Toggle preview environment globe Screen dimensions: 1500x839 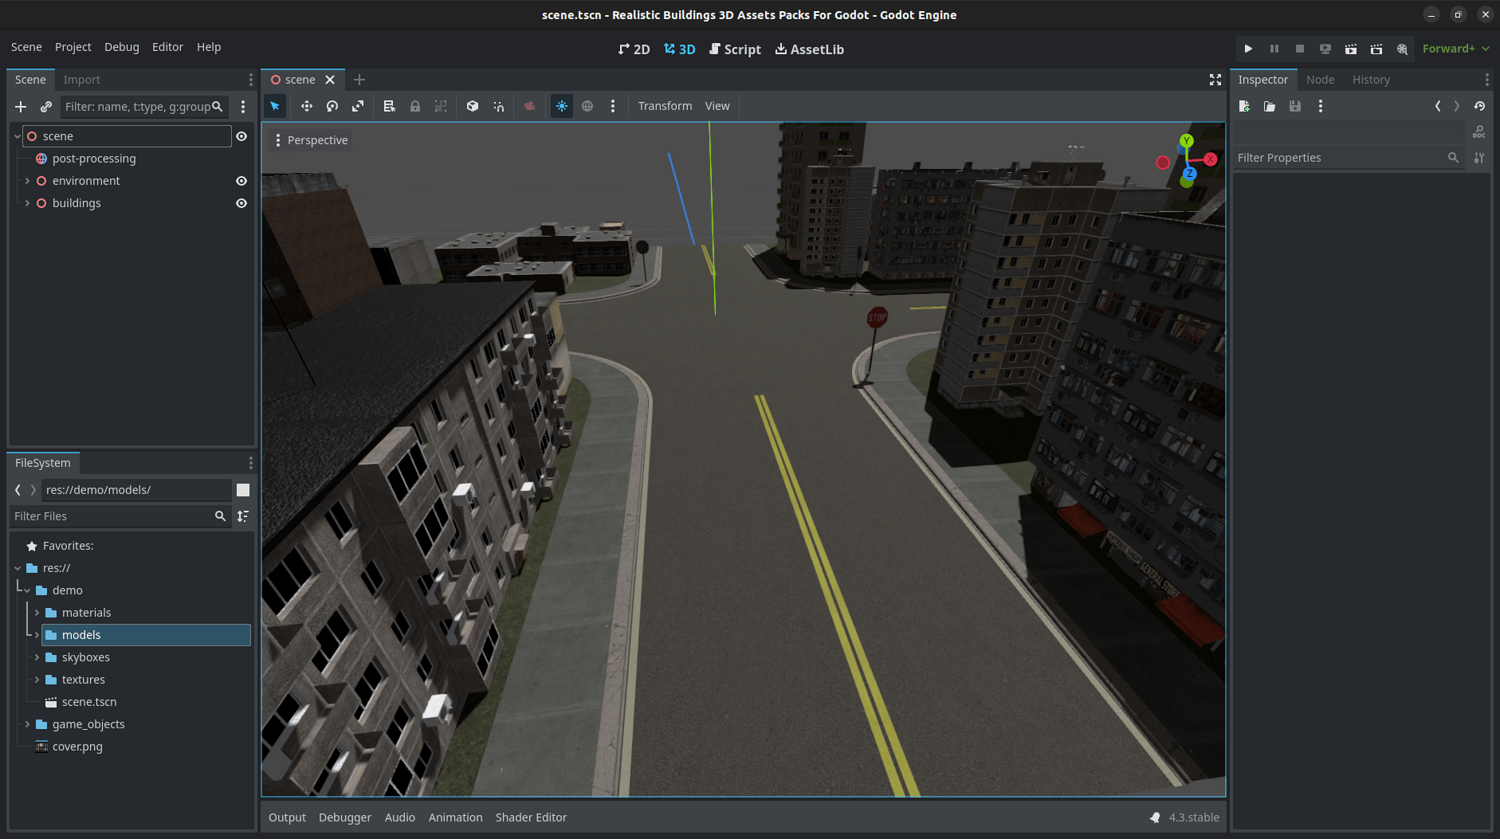click(588, 106)
